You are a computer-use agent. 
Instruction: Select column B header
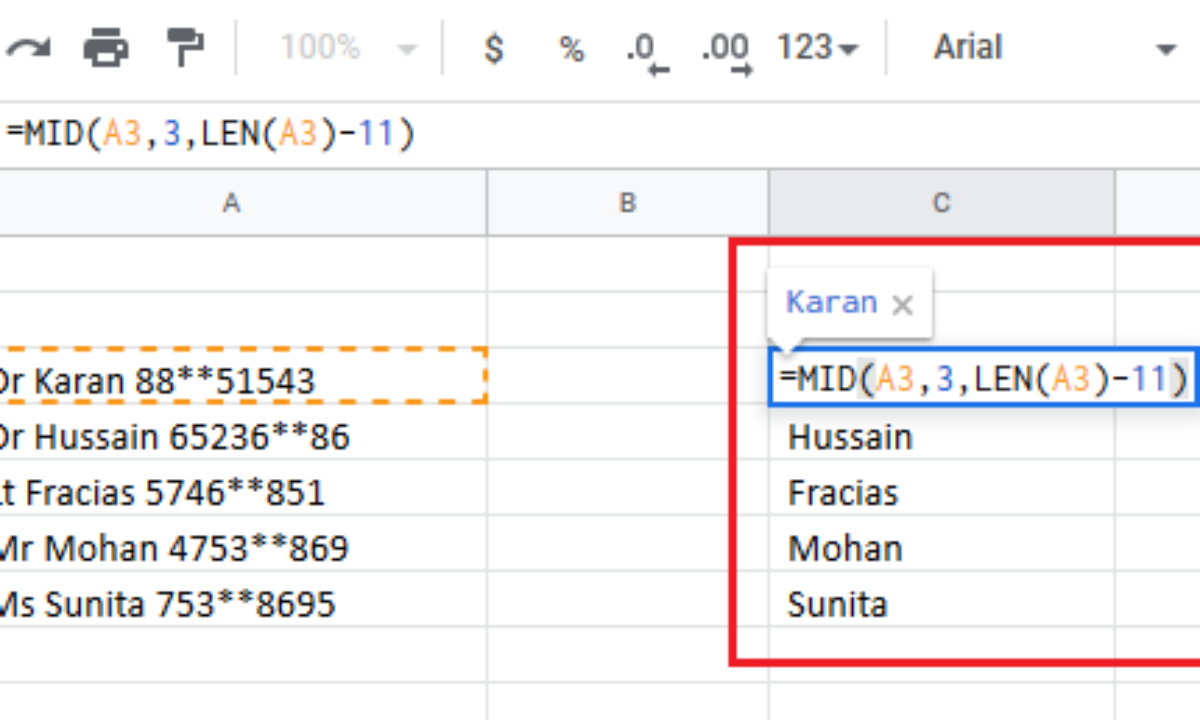[627, 203]
